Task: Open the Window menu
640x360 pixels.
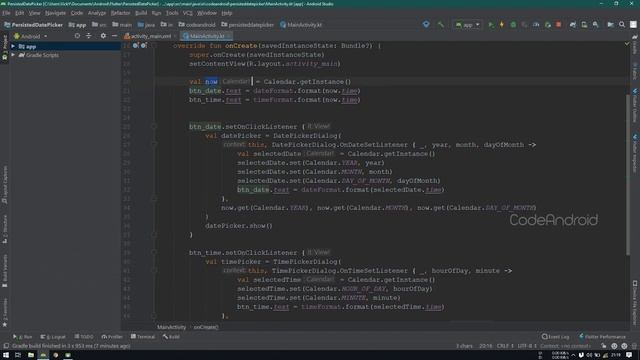Action: (x=207, y=13)
